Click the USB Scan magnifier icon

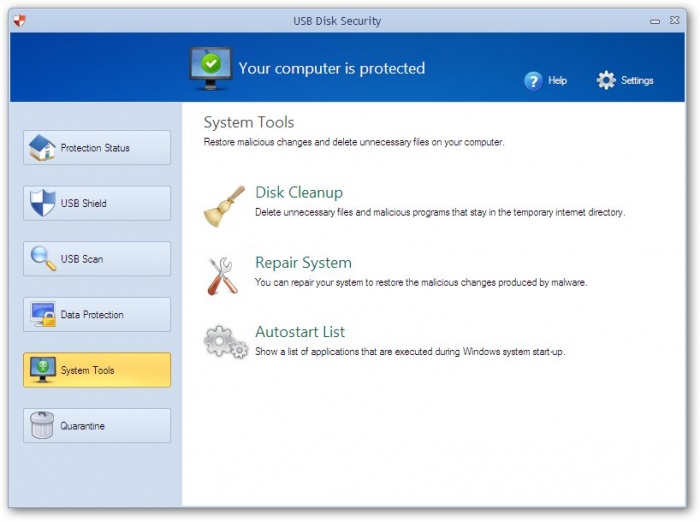(x=43, y=259)
